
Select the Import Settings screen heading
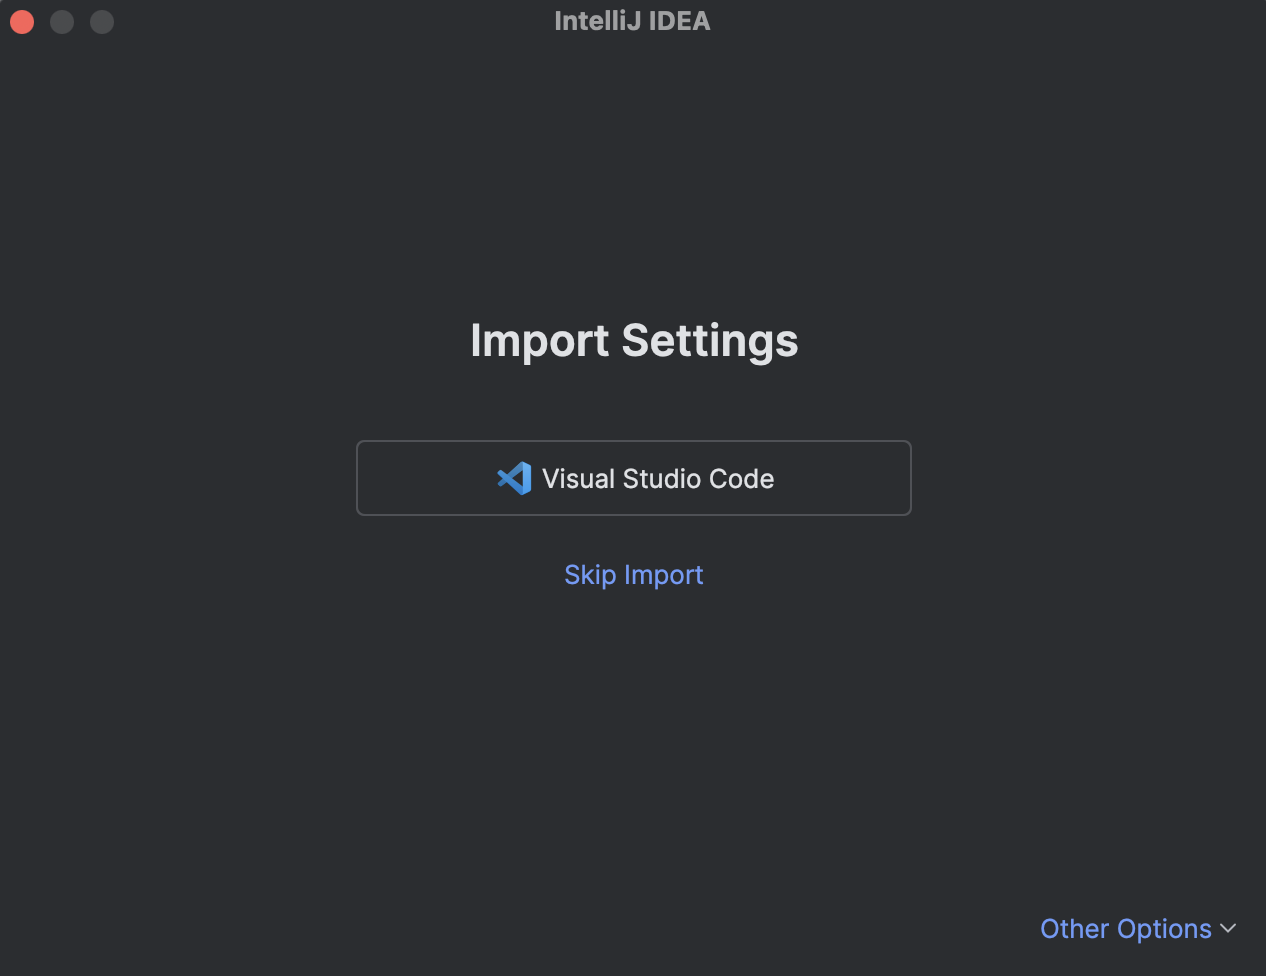coord(634,341)
